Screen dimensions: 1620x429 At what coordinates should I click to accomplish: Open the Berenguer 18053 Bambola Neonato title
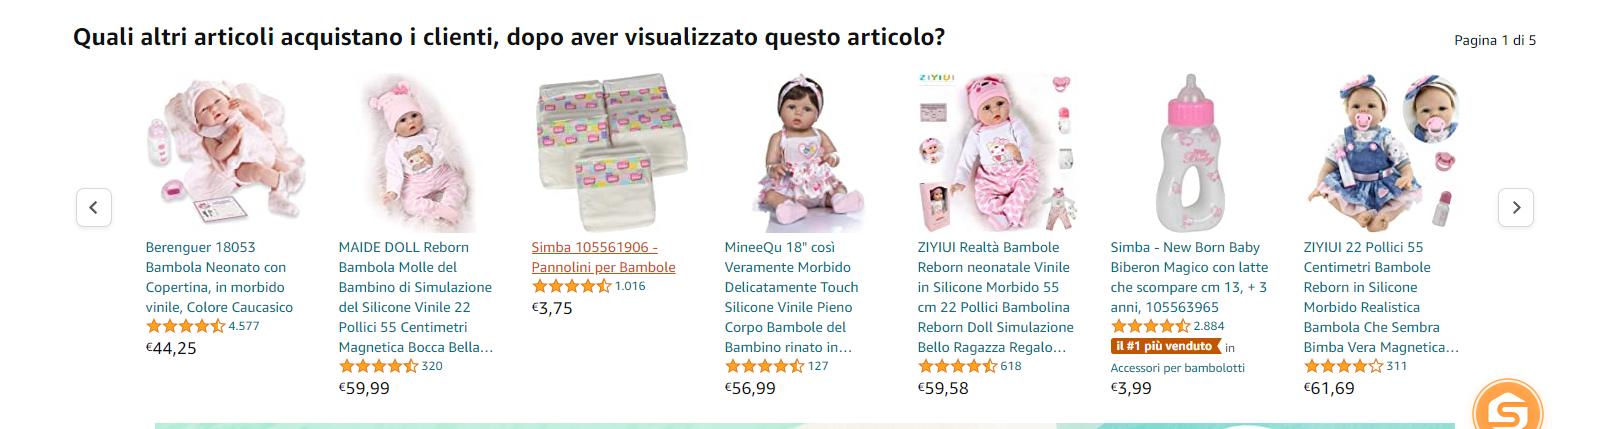coord(219,277)
